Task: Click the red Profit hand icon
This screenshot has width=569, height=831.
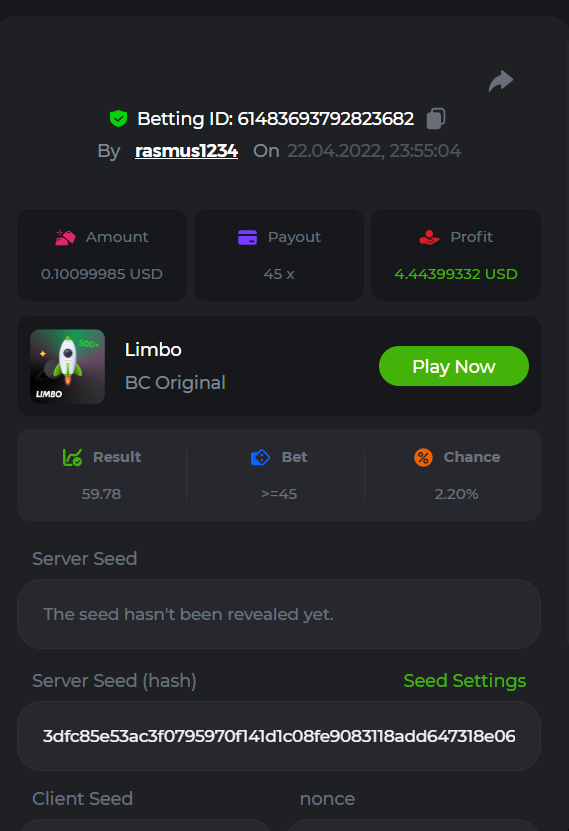Action: click(429, 237)
